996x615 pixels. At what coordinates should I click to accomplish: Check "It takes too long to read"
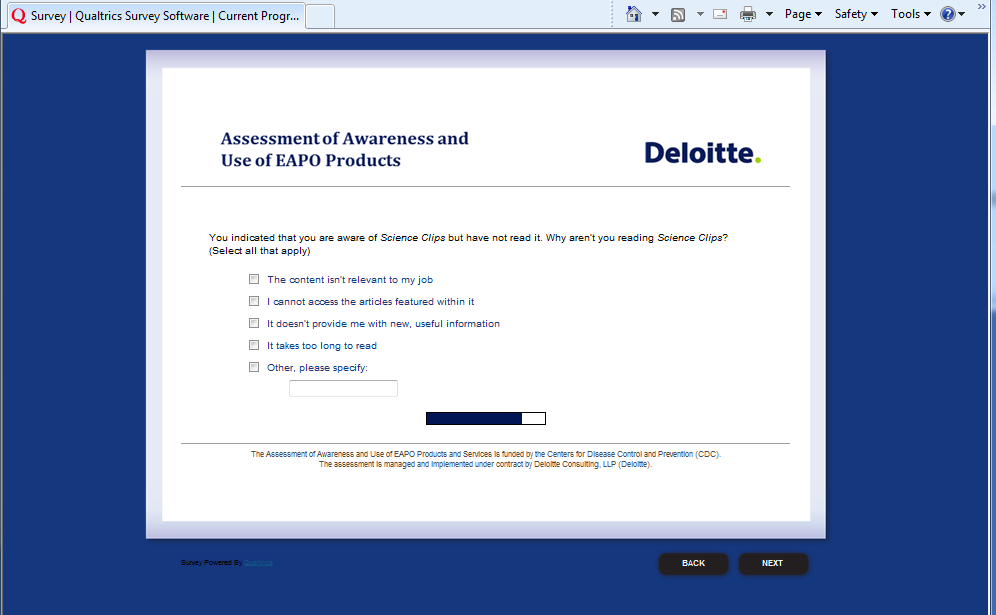254,345
